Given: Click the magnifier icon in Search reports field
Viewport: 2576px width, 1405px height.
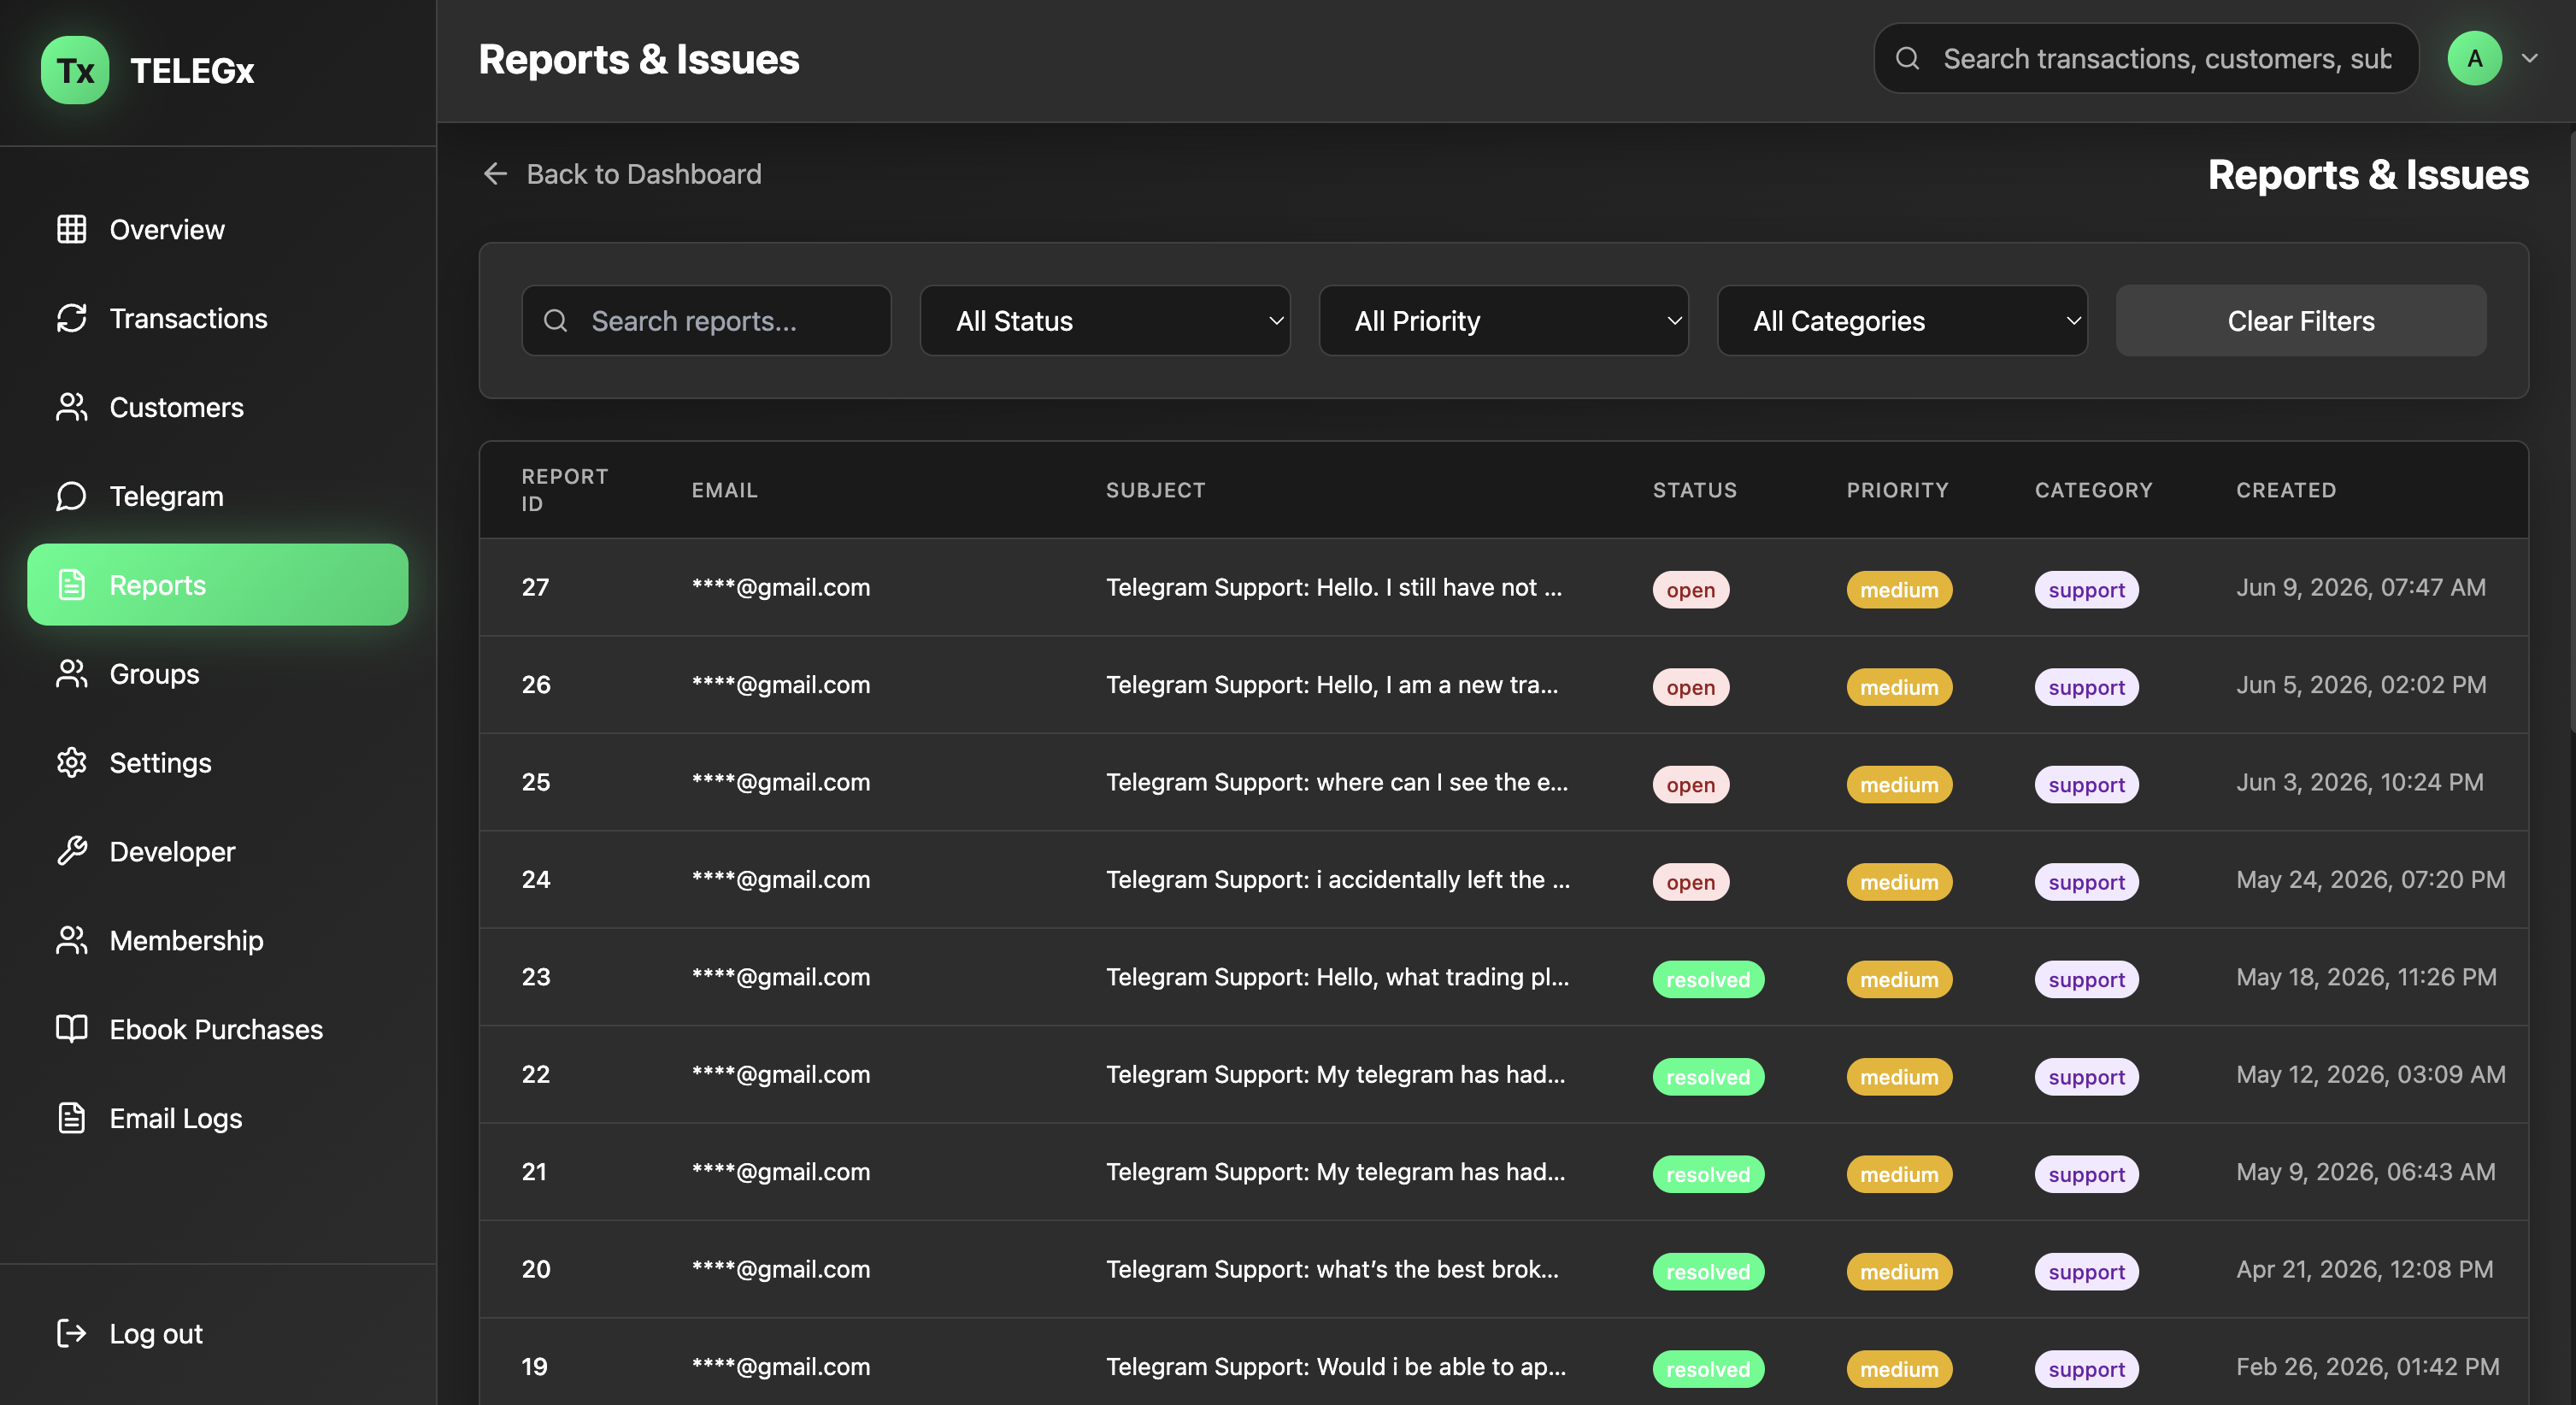Looking at the screenshot, I should (x=555, y=321).
